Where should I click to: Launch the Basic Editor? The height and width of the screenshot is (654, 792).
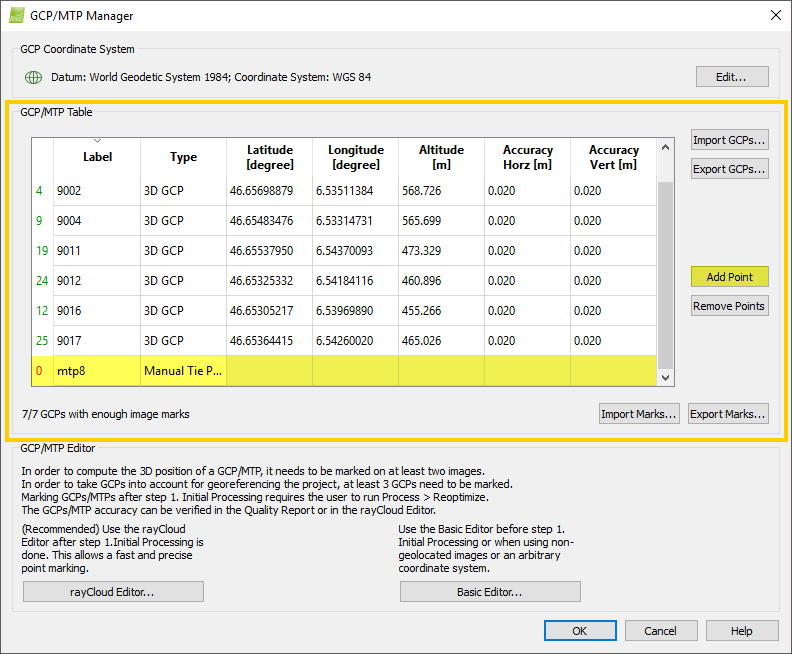coord(490,592)
